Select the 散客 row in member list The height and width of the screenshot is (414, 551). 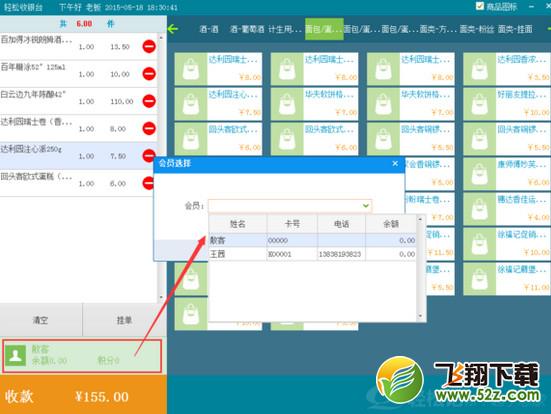(x=312, y=240)
